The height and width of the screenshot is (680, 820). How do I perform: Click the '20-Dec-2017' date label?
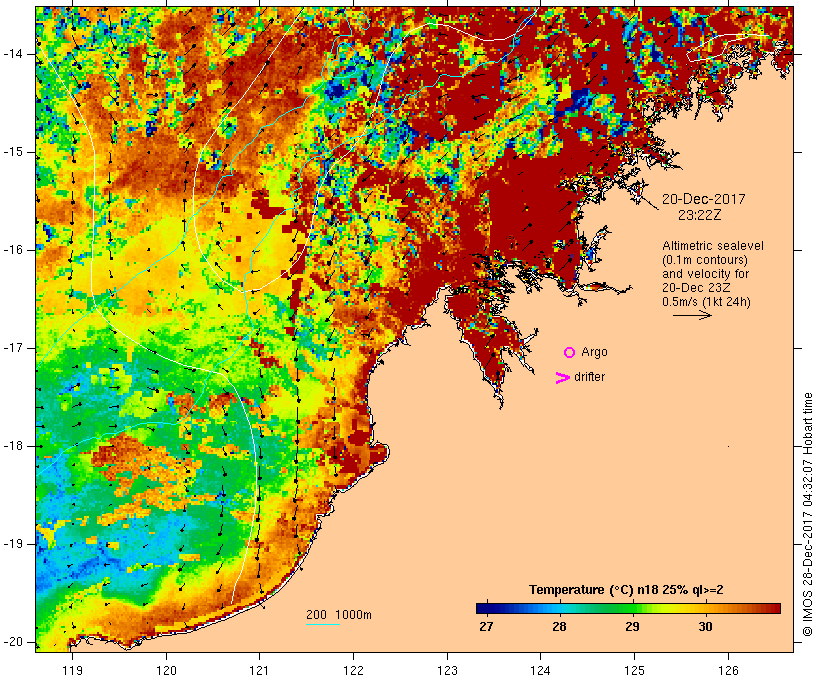click(x=703, y=199)
